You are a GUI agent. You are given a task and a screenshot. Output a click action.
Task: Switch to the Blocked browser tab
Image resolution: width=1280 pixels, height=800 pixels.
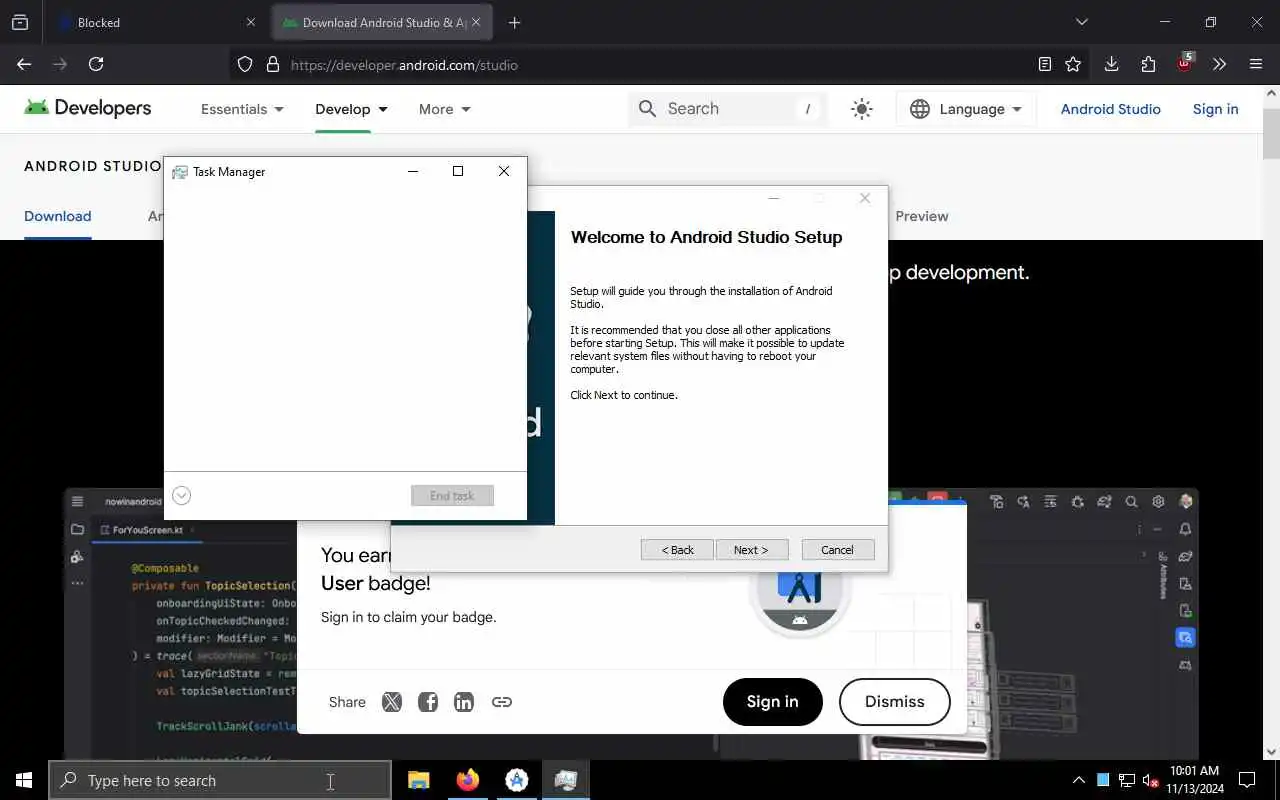pos(156,22)
